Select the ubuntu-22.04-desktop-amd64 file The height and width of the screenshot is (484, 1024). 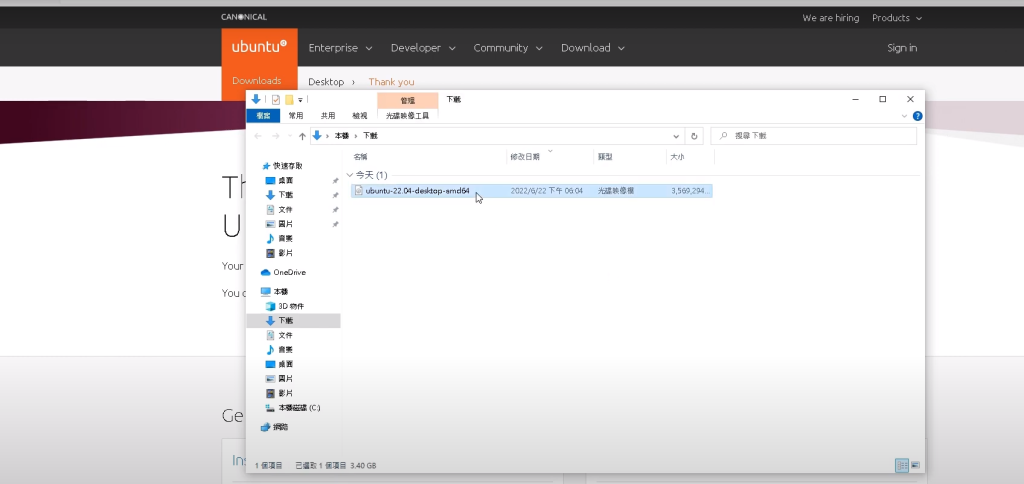(417, 190)
